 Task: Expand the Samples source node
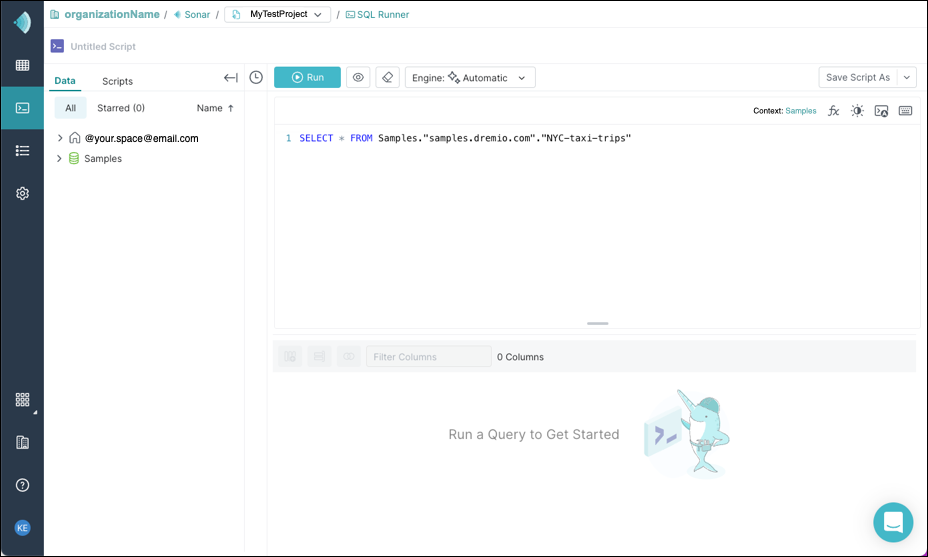59,158
